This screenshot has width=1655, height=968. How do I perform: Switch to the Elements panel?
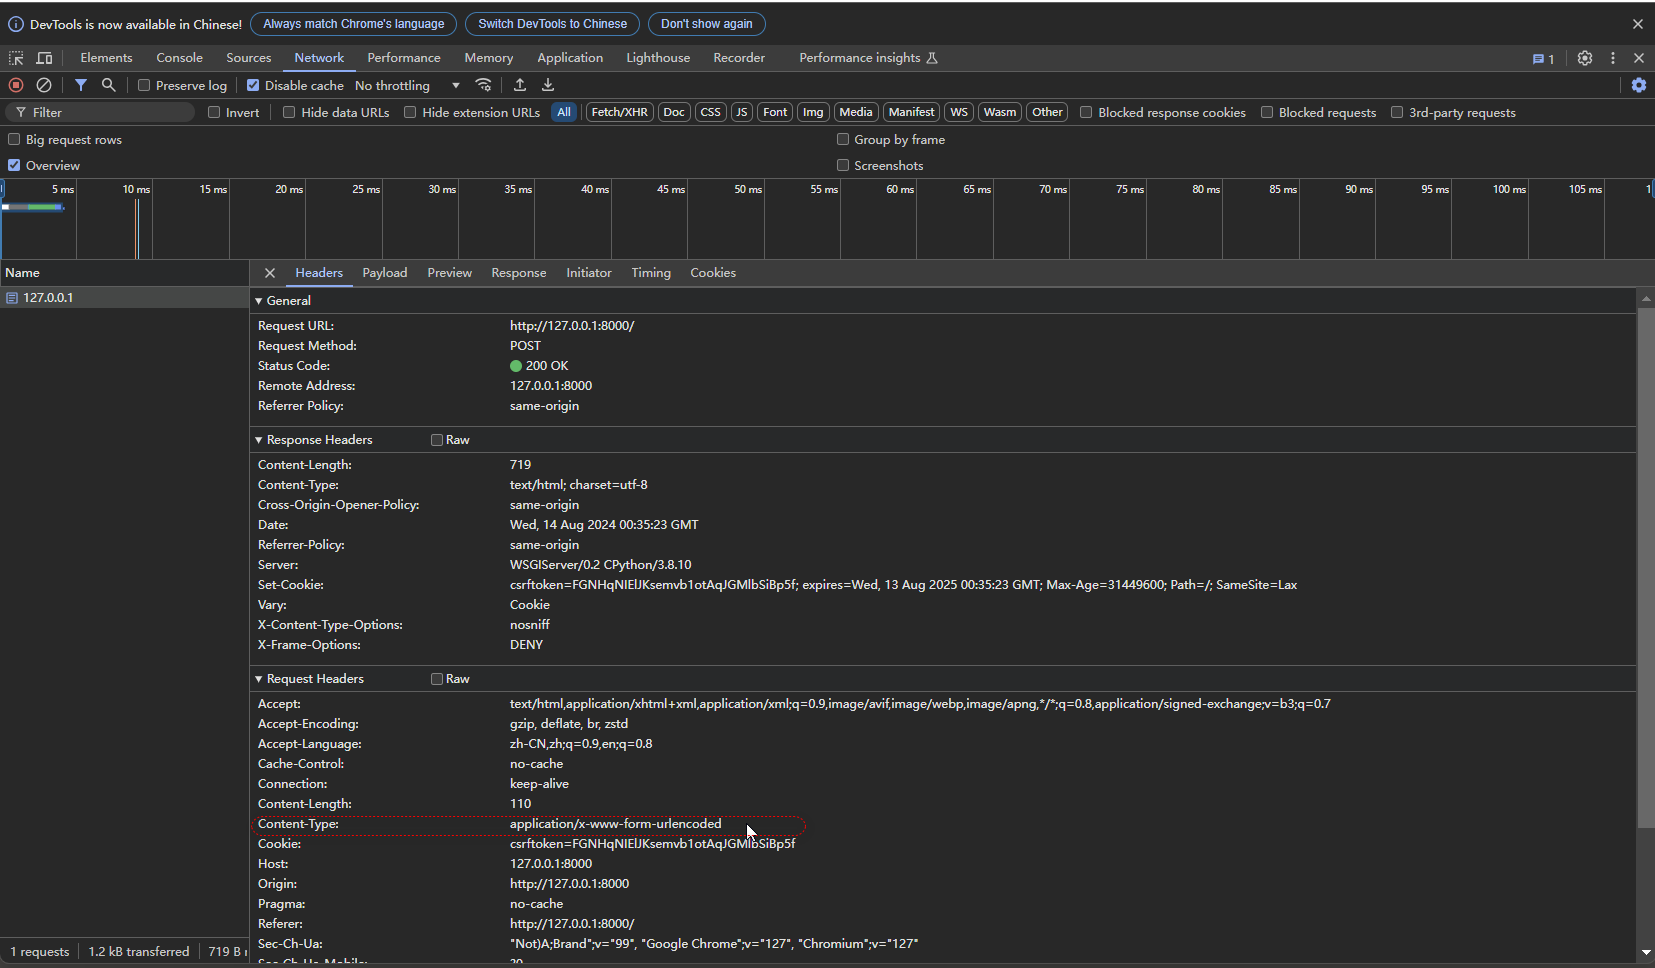[106, 58]
